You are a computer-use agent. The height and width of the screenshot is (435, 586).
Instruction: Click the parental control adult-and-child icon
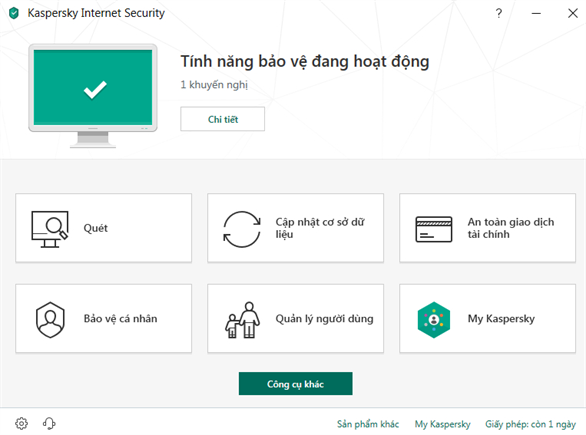(x=242, y=320)
